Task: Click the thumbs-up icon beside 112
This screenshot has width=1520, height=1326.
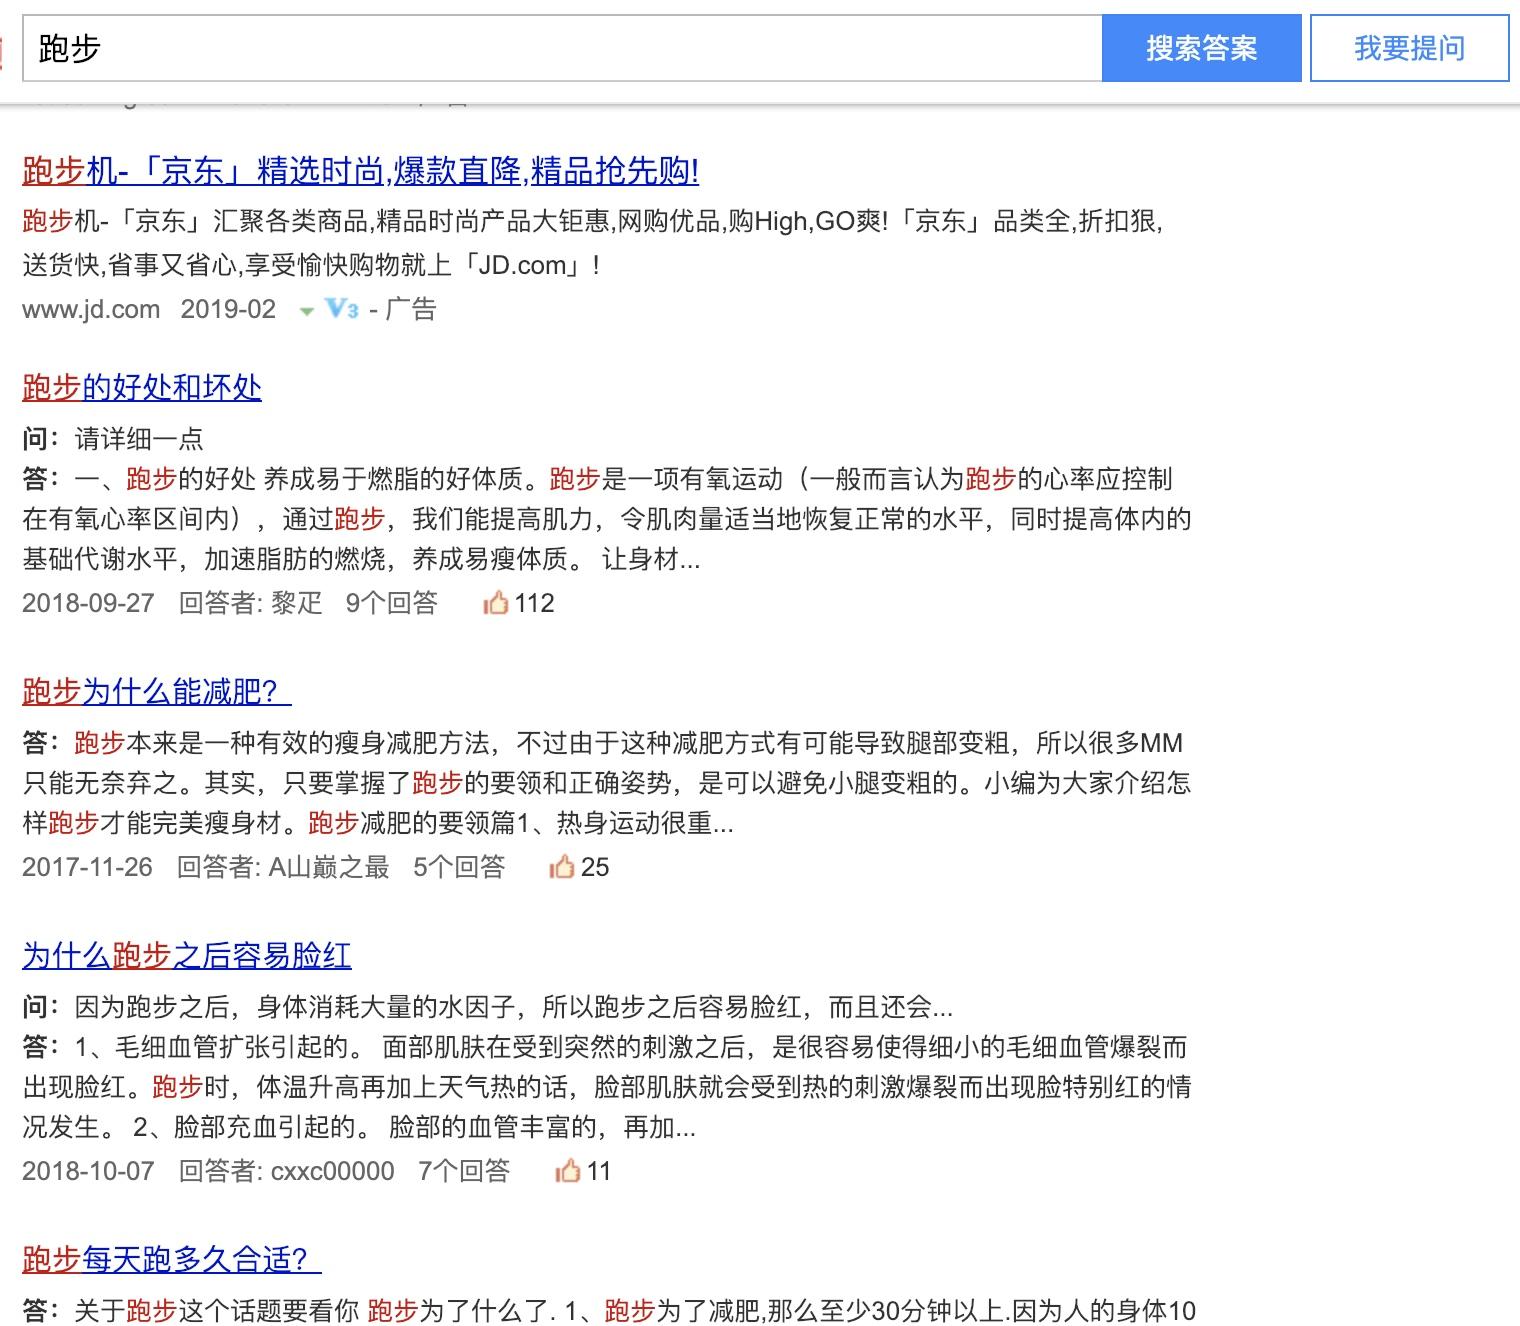Action: point(496,602)
